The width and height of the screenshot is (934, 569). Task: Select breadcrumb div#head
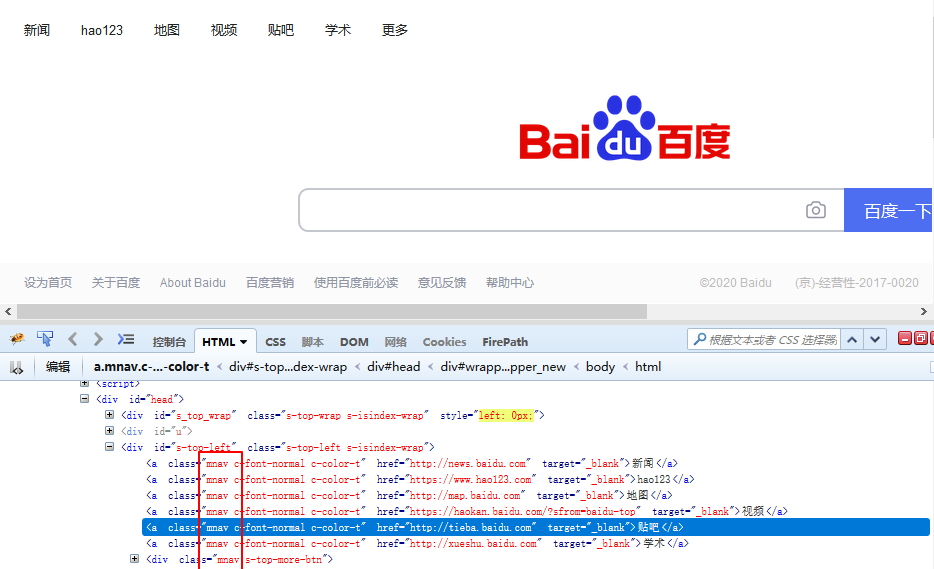pyautogui.click(x=394, y=367)
